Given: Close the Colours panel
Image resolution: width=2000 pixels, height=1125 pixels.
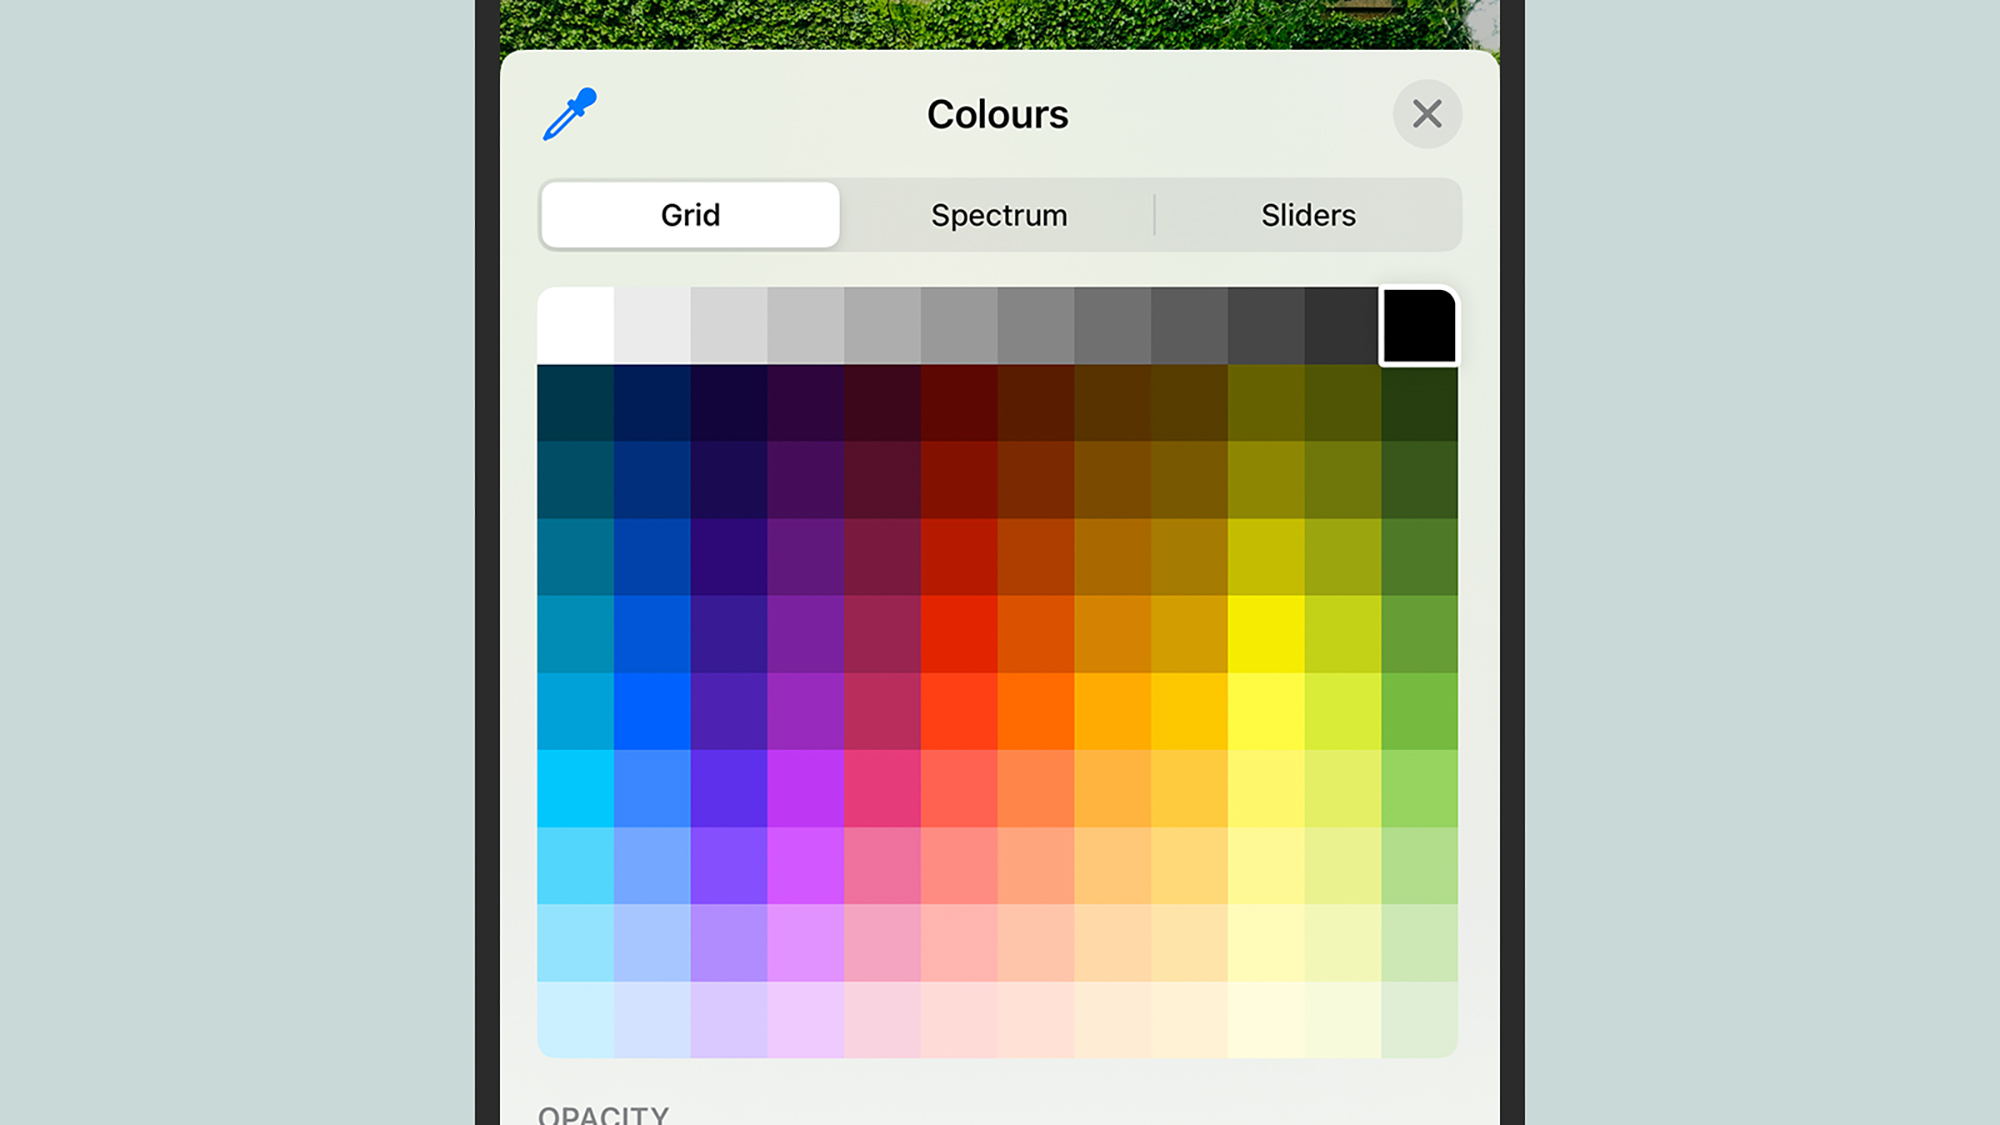Looking at the screenshot, I should (1427, 114).
